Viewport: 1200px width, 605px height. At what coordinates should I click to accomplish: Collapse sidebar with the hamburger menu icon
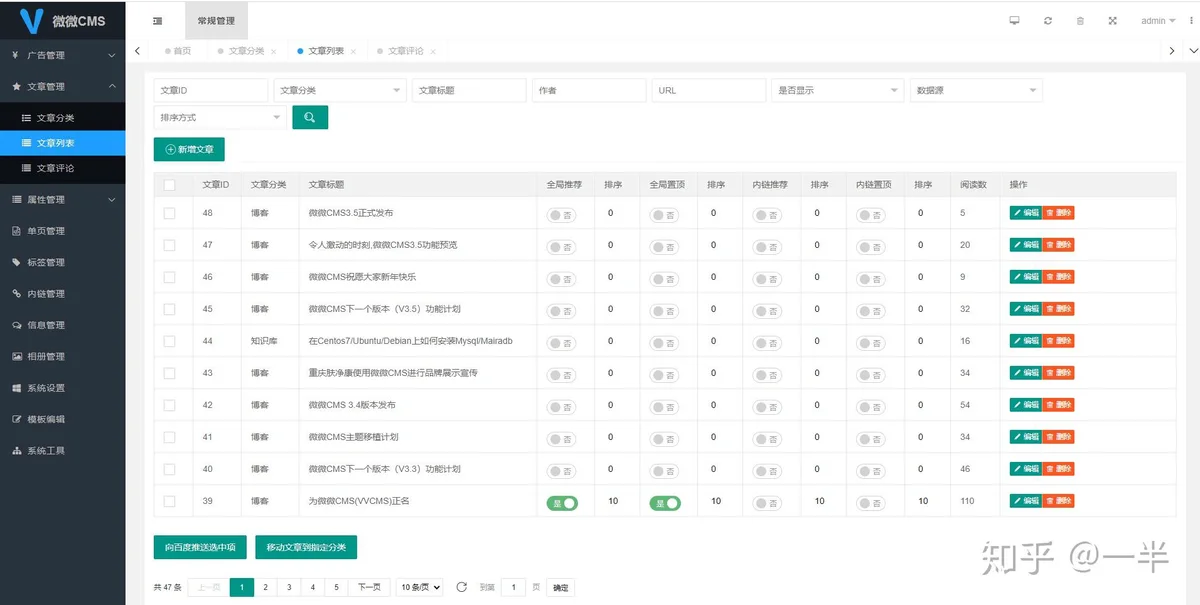(158, 20)
